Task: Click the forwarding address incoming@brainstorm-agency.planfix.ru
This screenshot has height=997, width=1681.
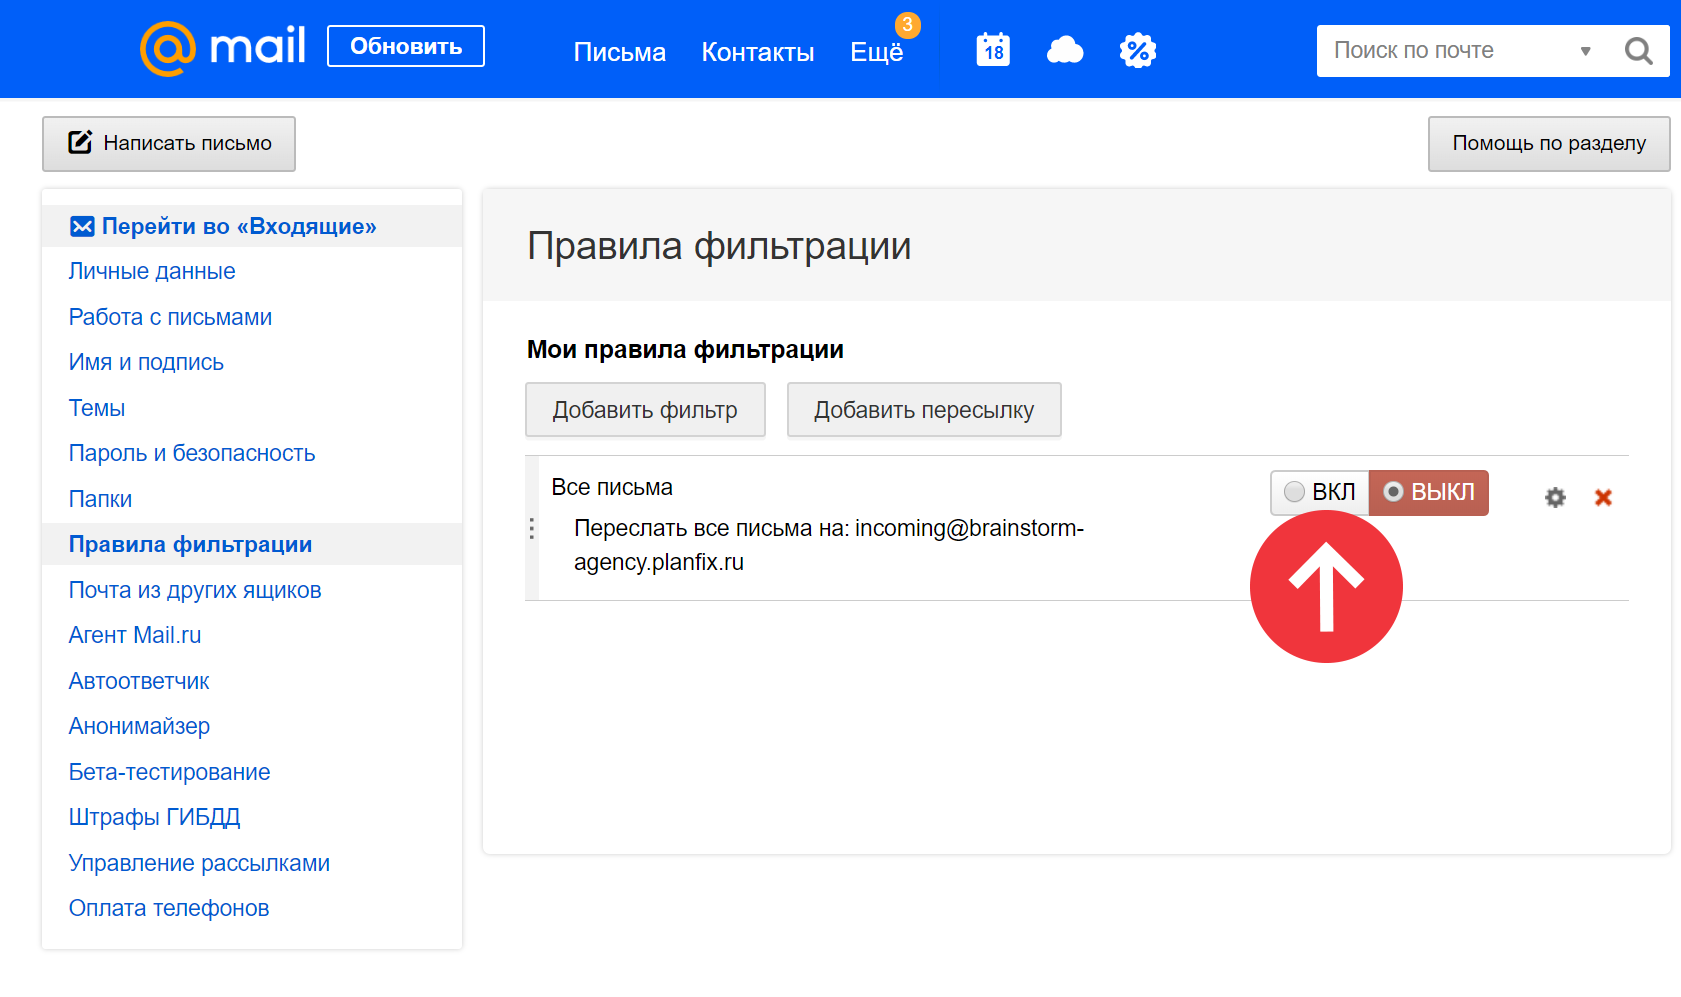Action: coord(829,545)
